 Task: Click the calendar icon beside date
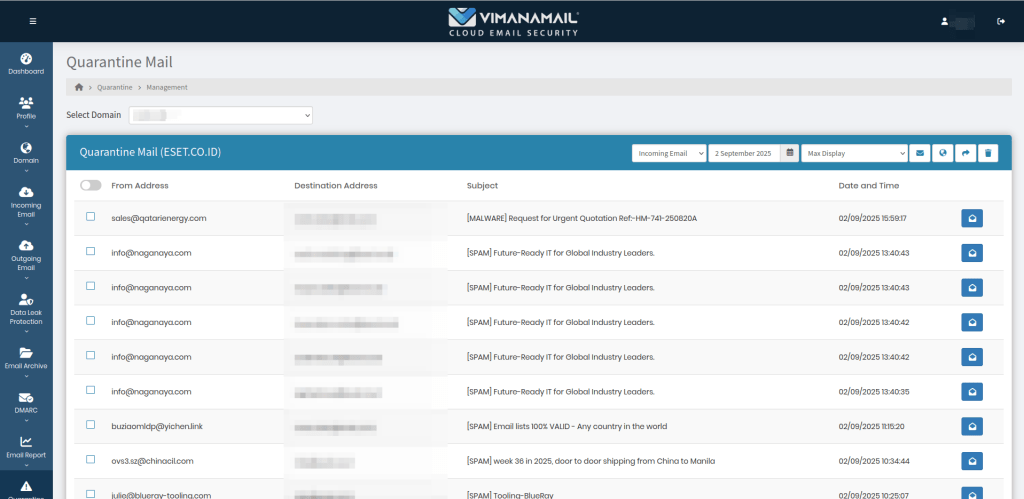click(x=790, y=153)
